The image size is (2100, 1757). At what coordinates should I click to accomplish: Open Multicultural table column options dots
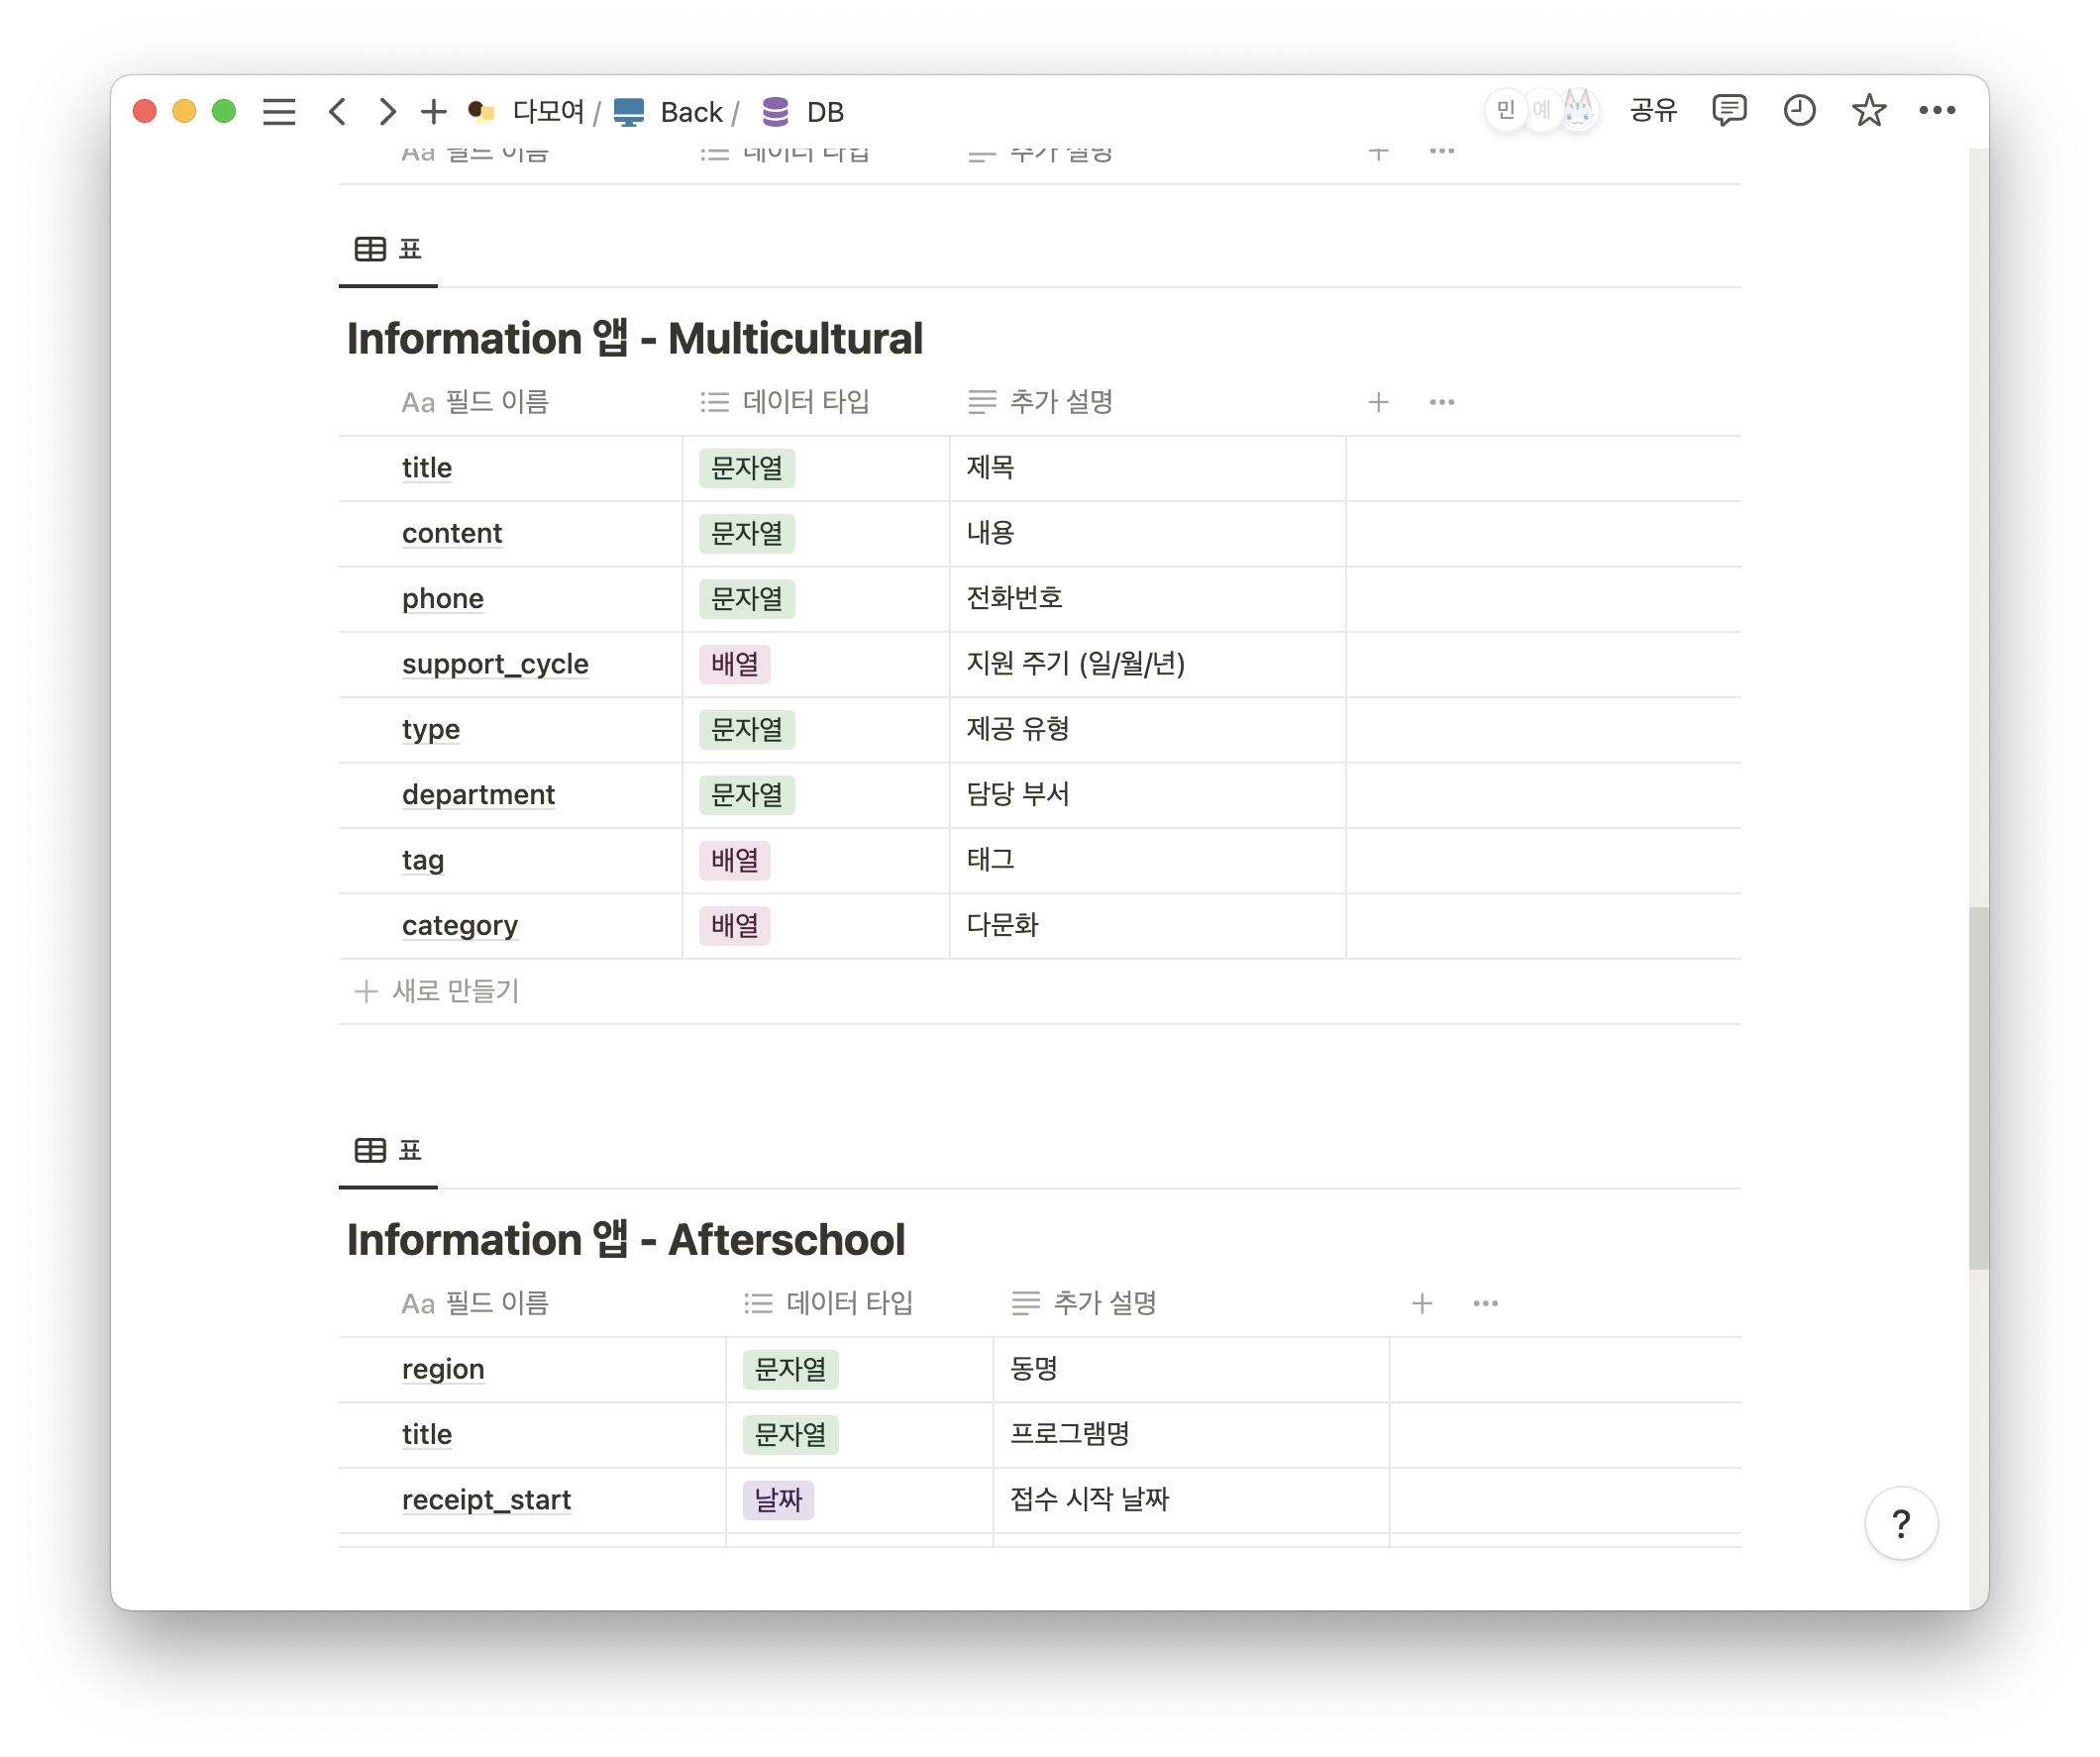(1441, 402)
